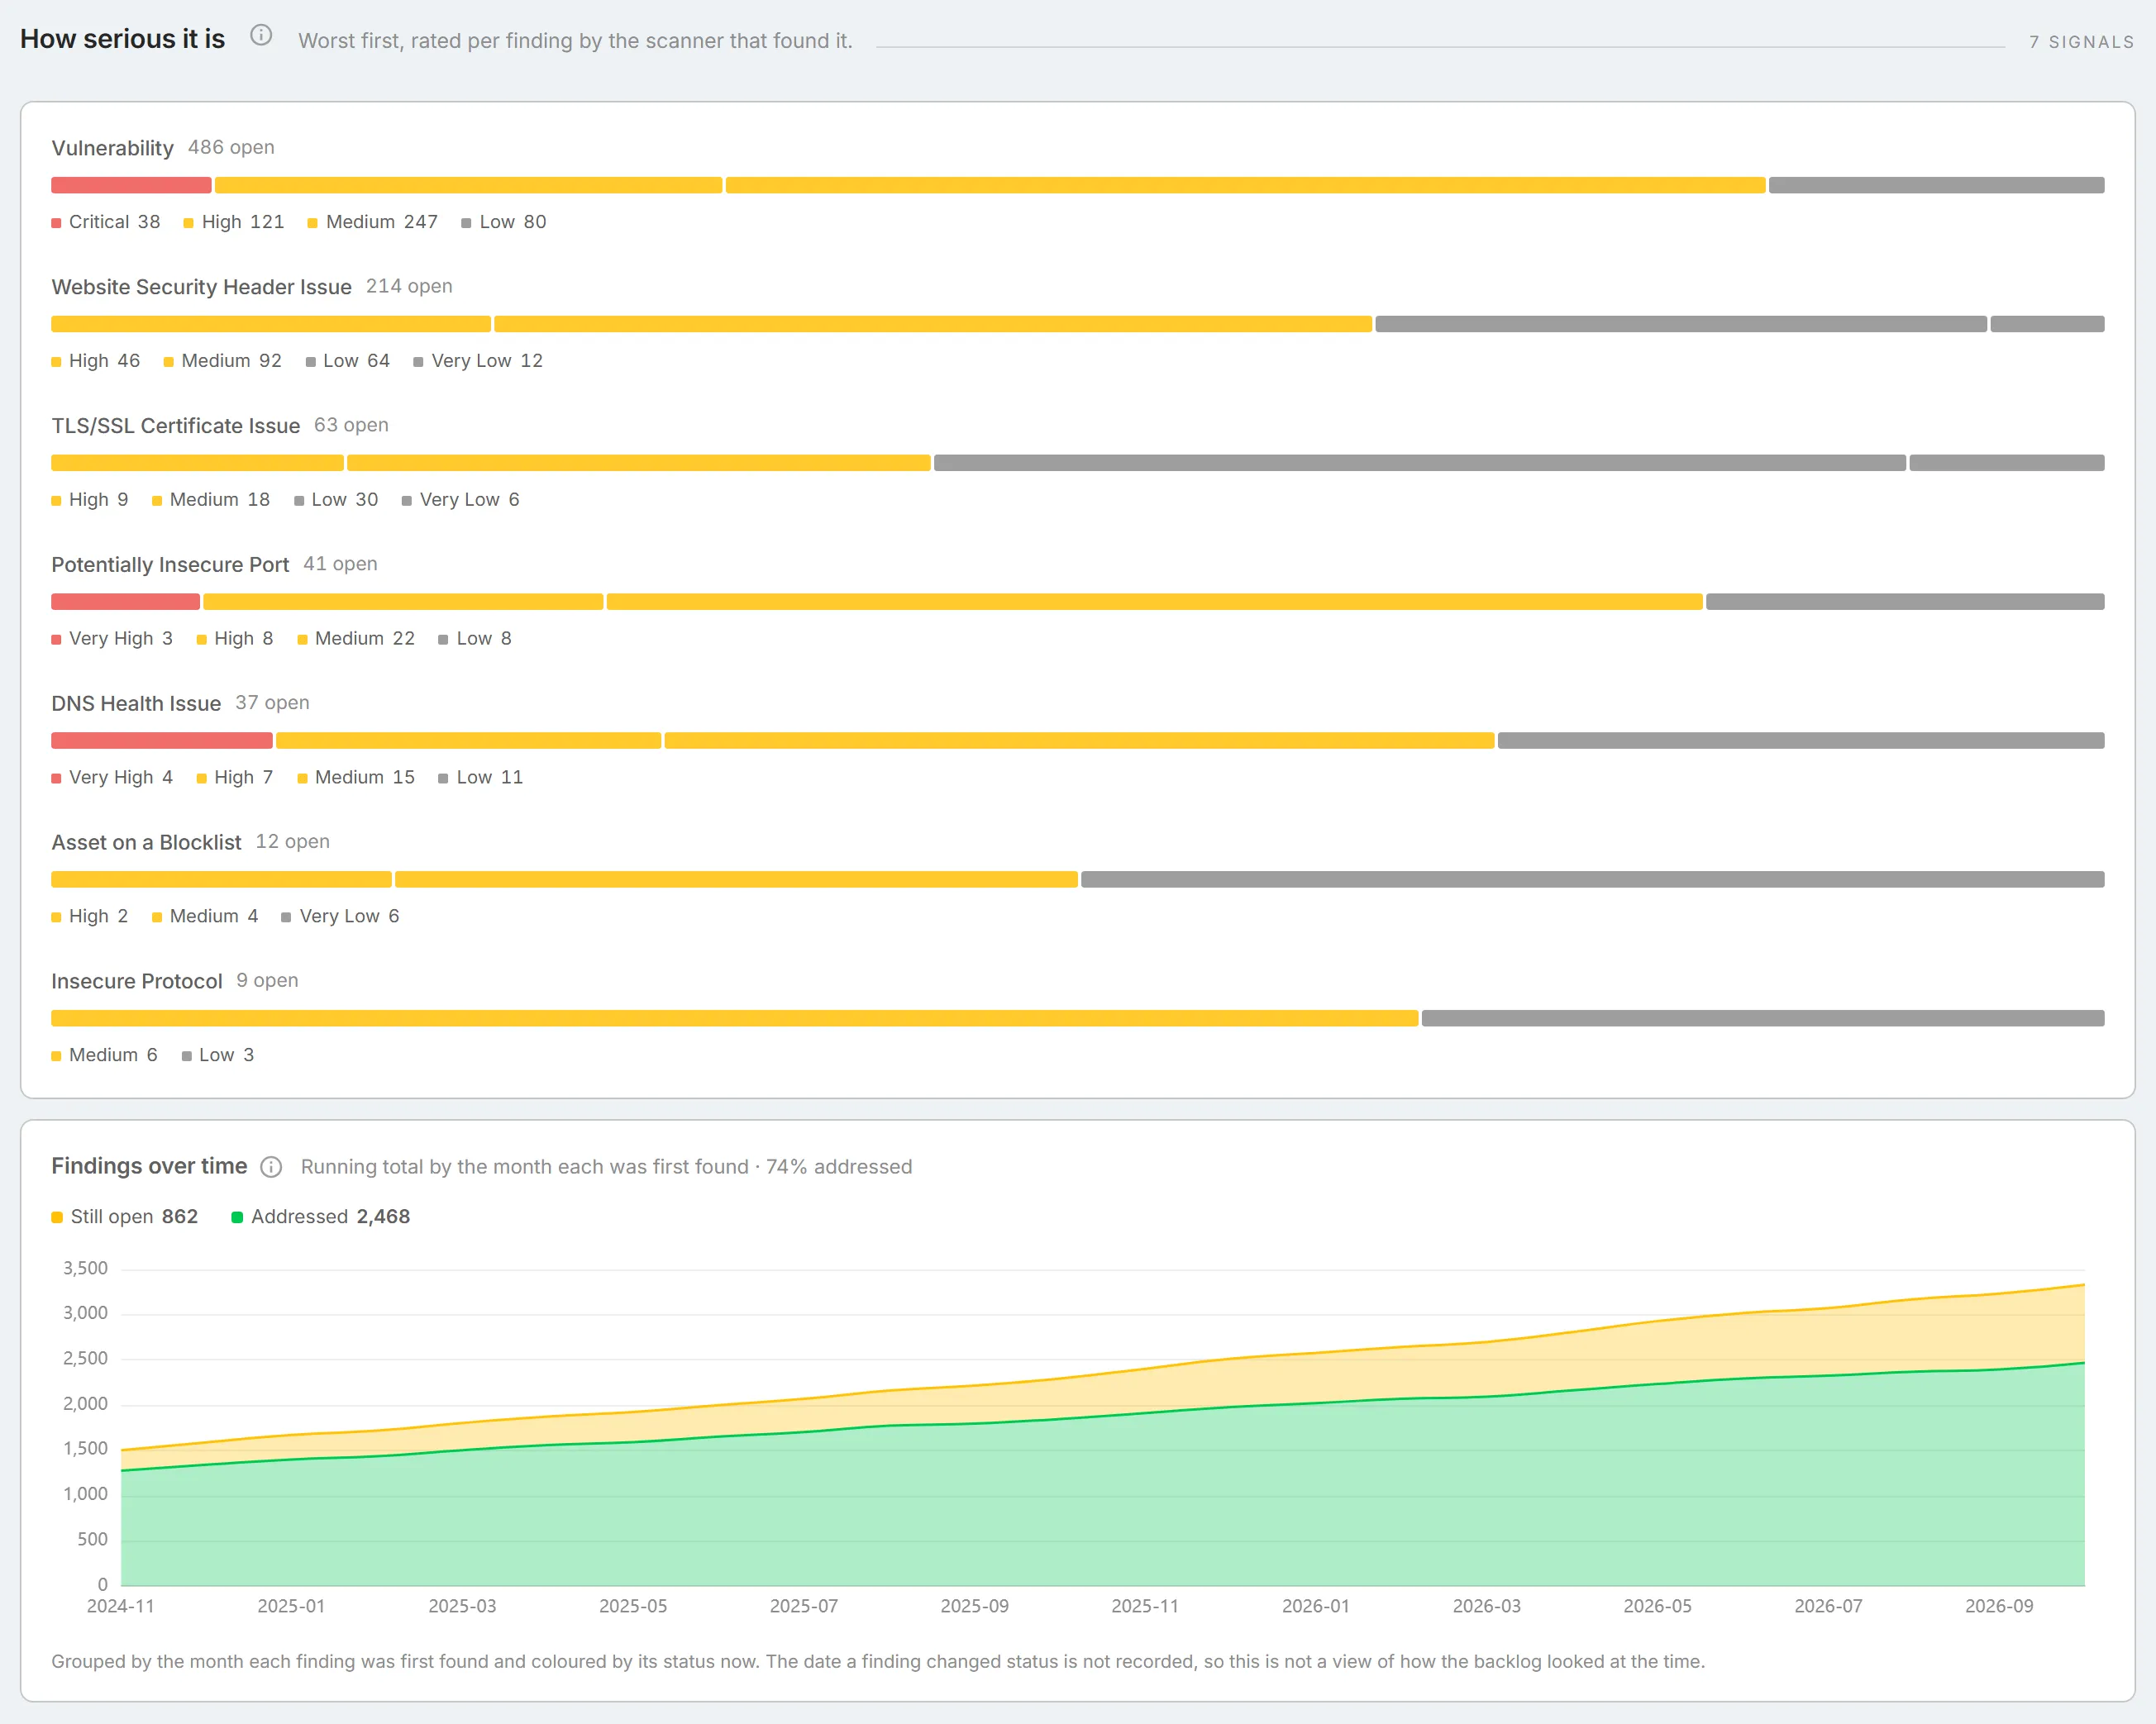Click the Insecure Protocol heading
The image size is (2156, 1724).
tap(137, 982)
